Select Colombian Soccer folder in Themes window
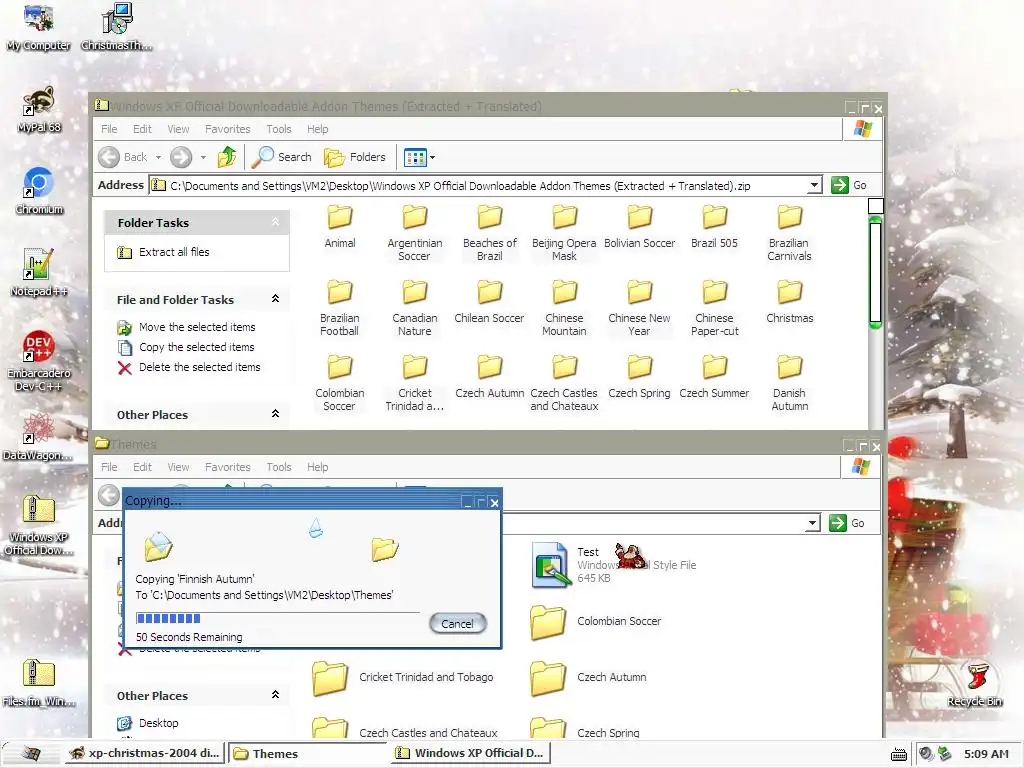 coord(596,622)
